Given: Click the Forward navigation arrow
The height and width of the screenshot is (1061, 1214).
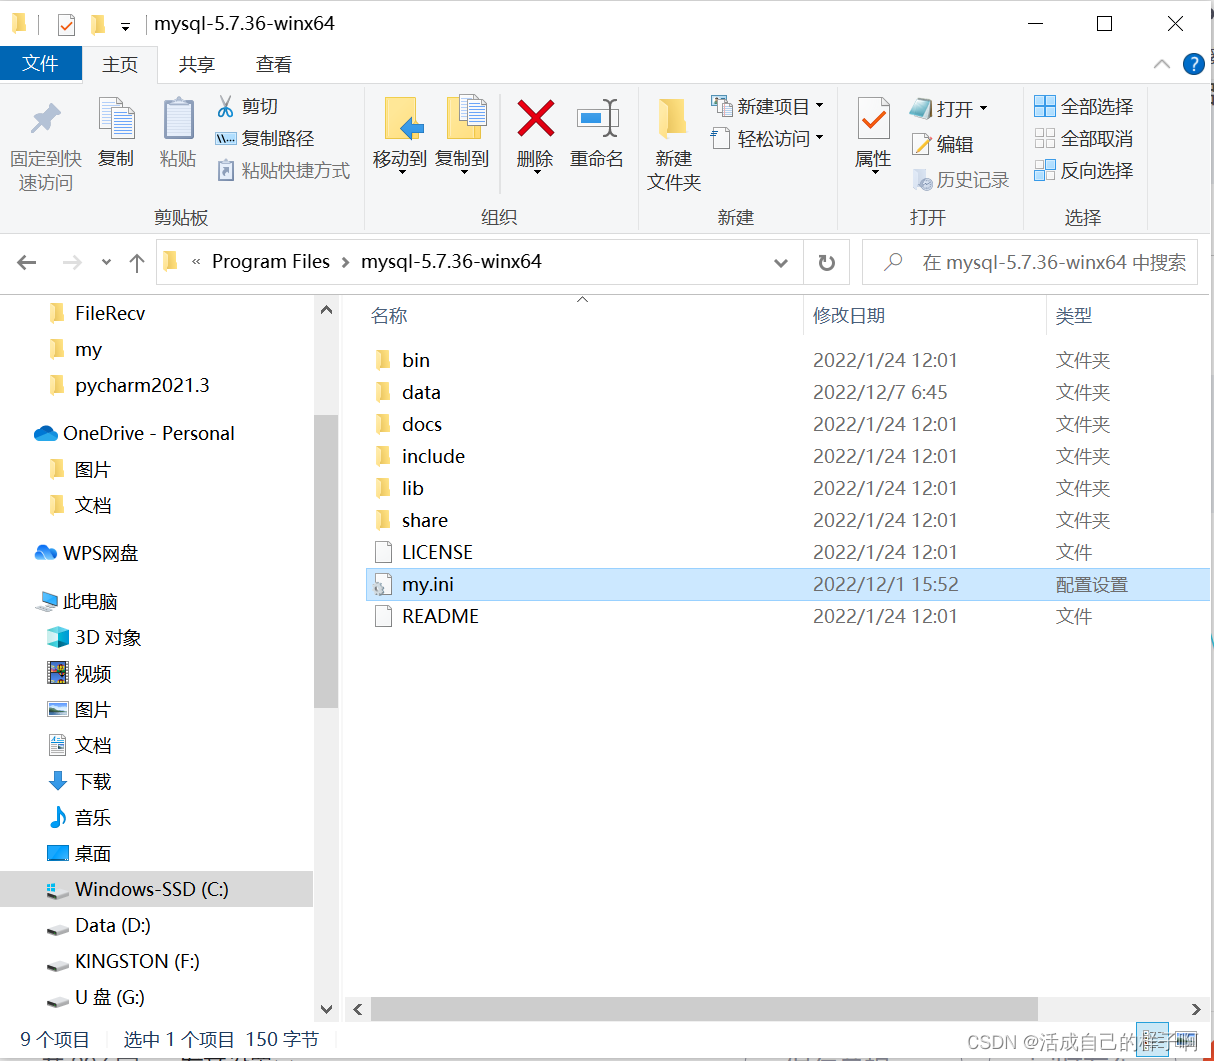Looking at the screenshot, I should pos(72,262).
